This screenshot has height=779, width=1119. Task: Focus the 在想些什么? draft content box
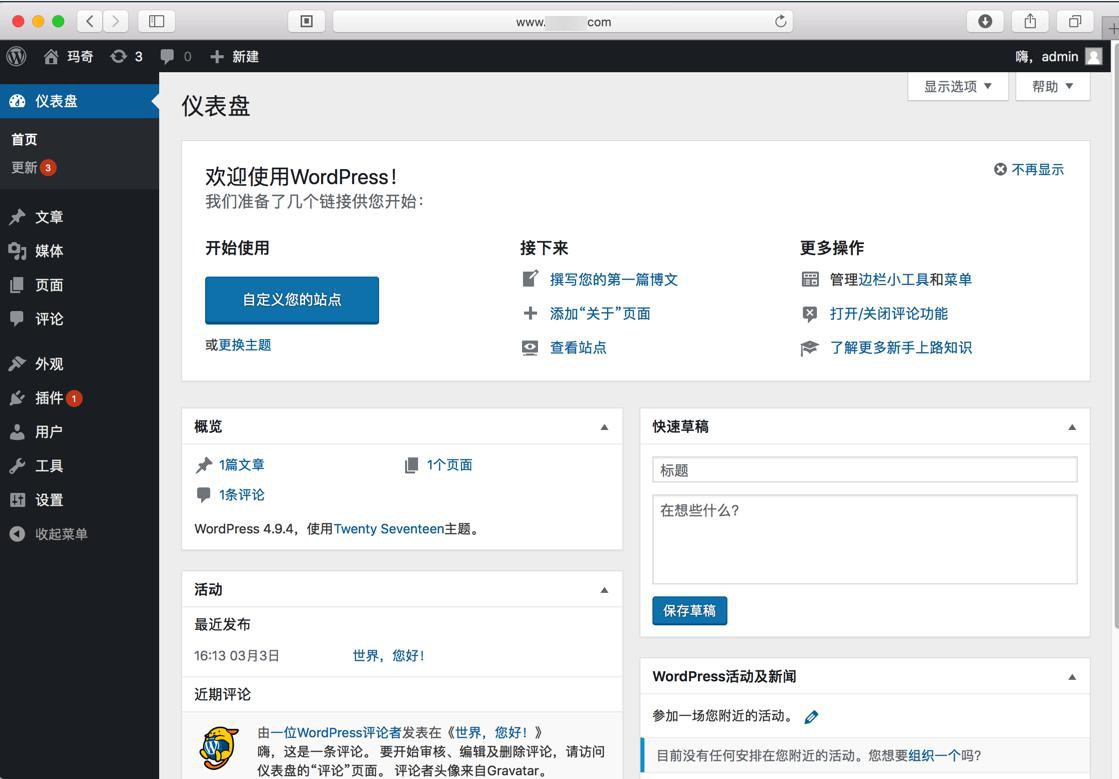pyautogui.click(x=864, y=539)
